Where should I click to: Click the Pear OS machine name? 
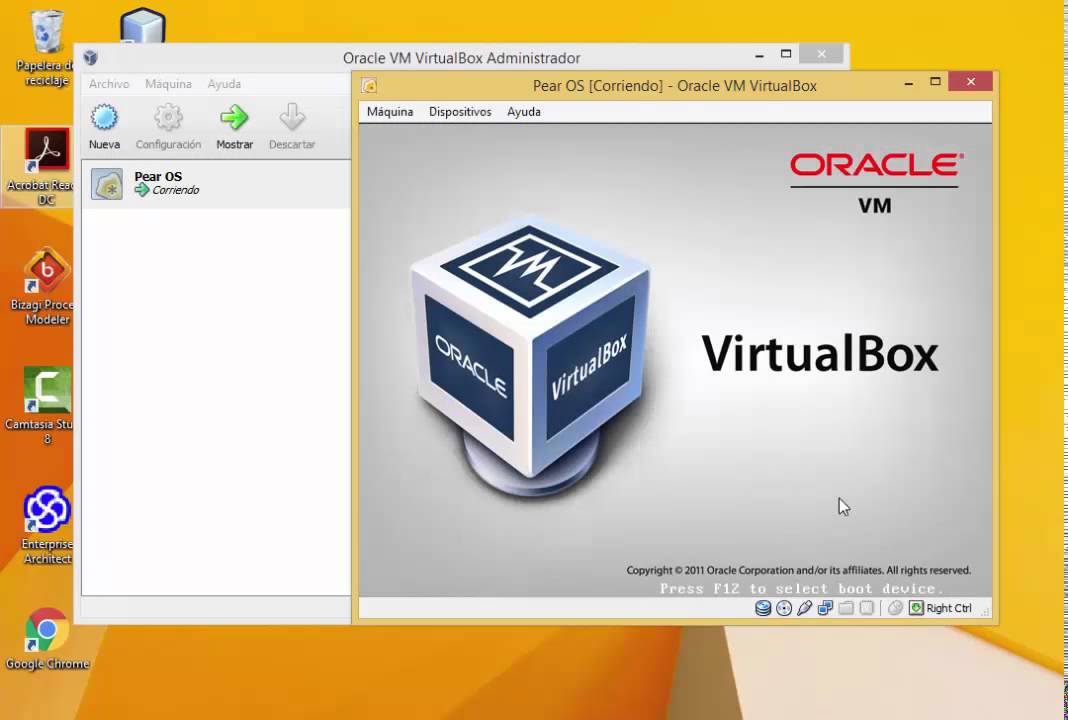coord(158,176)
